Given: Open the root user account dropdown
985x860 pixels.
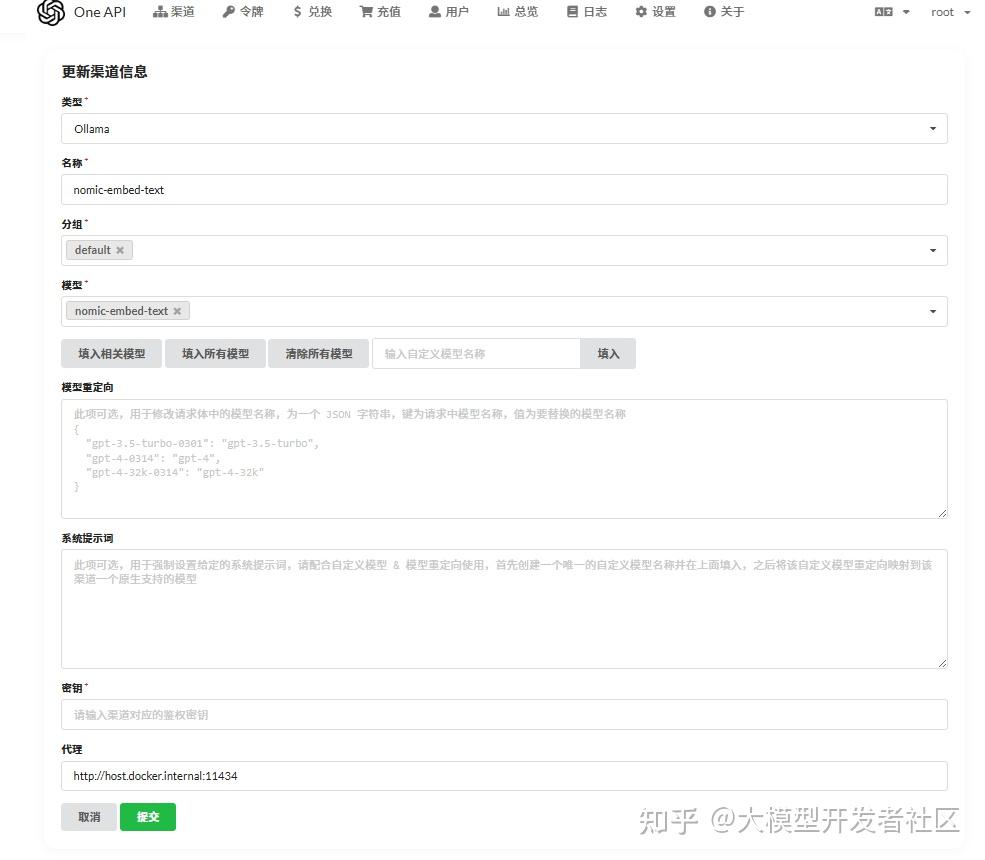Looking at the screenshot, I should pyautogui.click(x=950, y=12).
